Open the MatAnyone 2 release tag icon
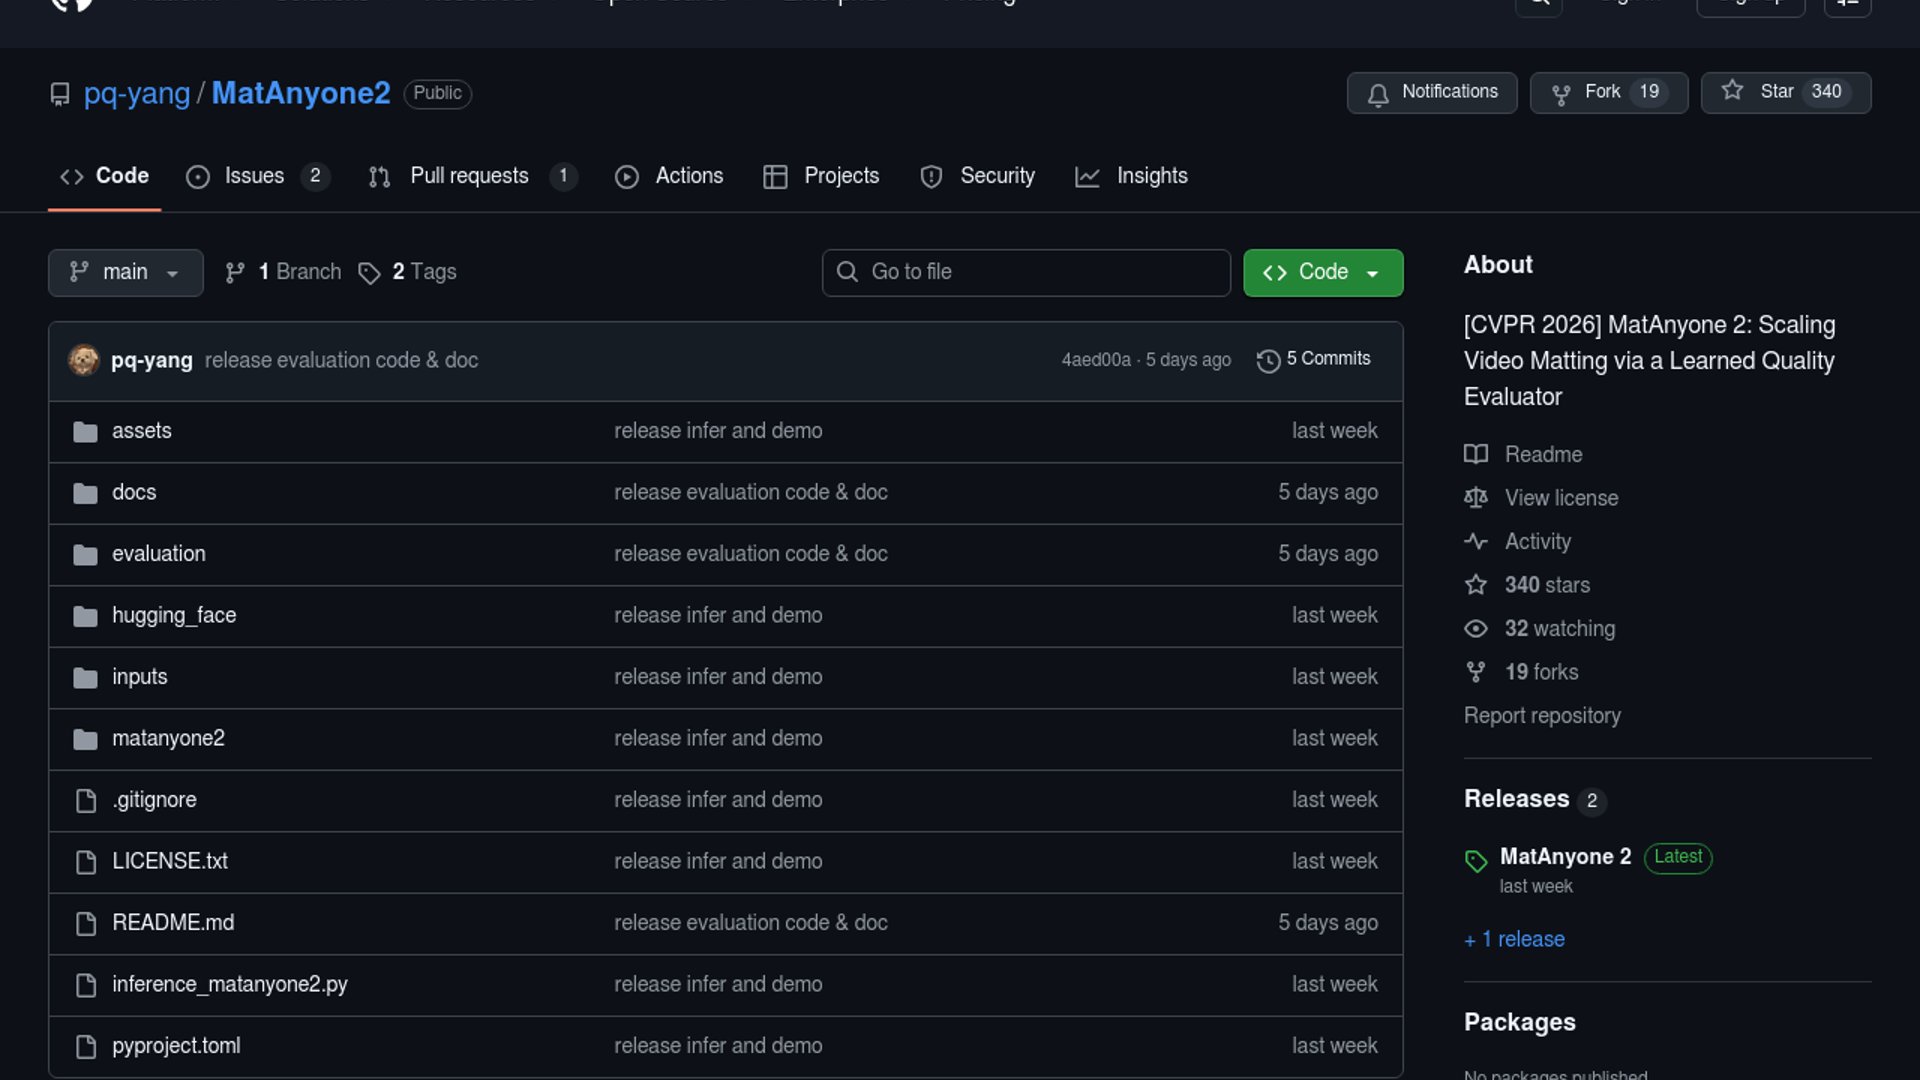The image size is (1920, 1080). (1476, 860)
